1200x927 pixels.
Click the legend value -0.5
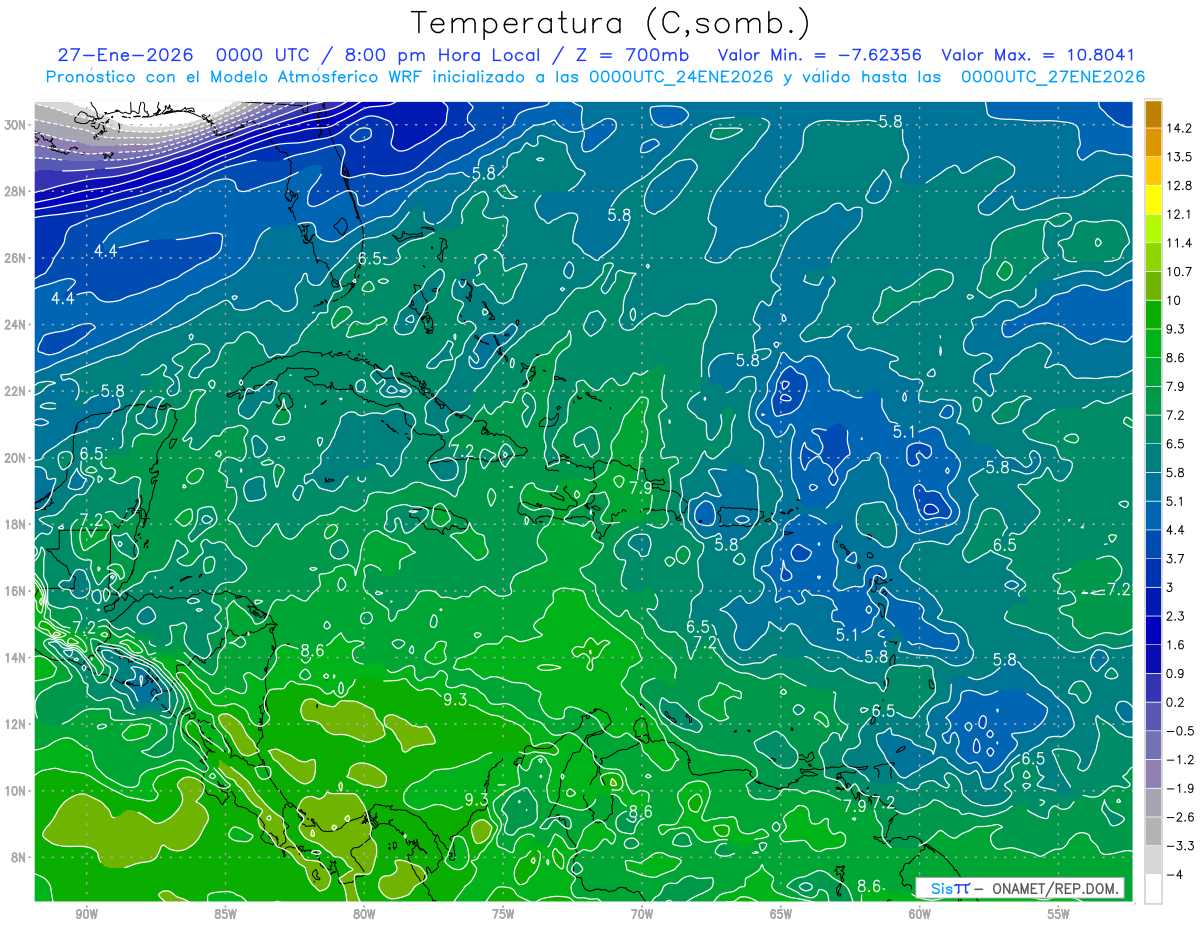point(1178,731)
